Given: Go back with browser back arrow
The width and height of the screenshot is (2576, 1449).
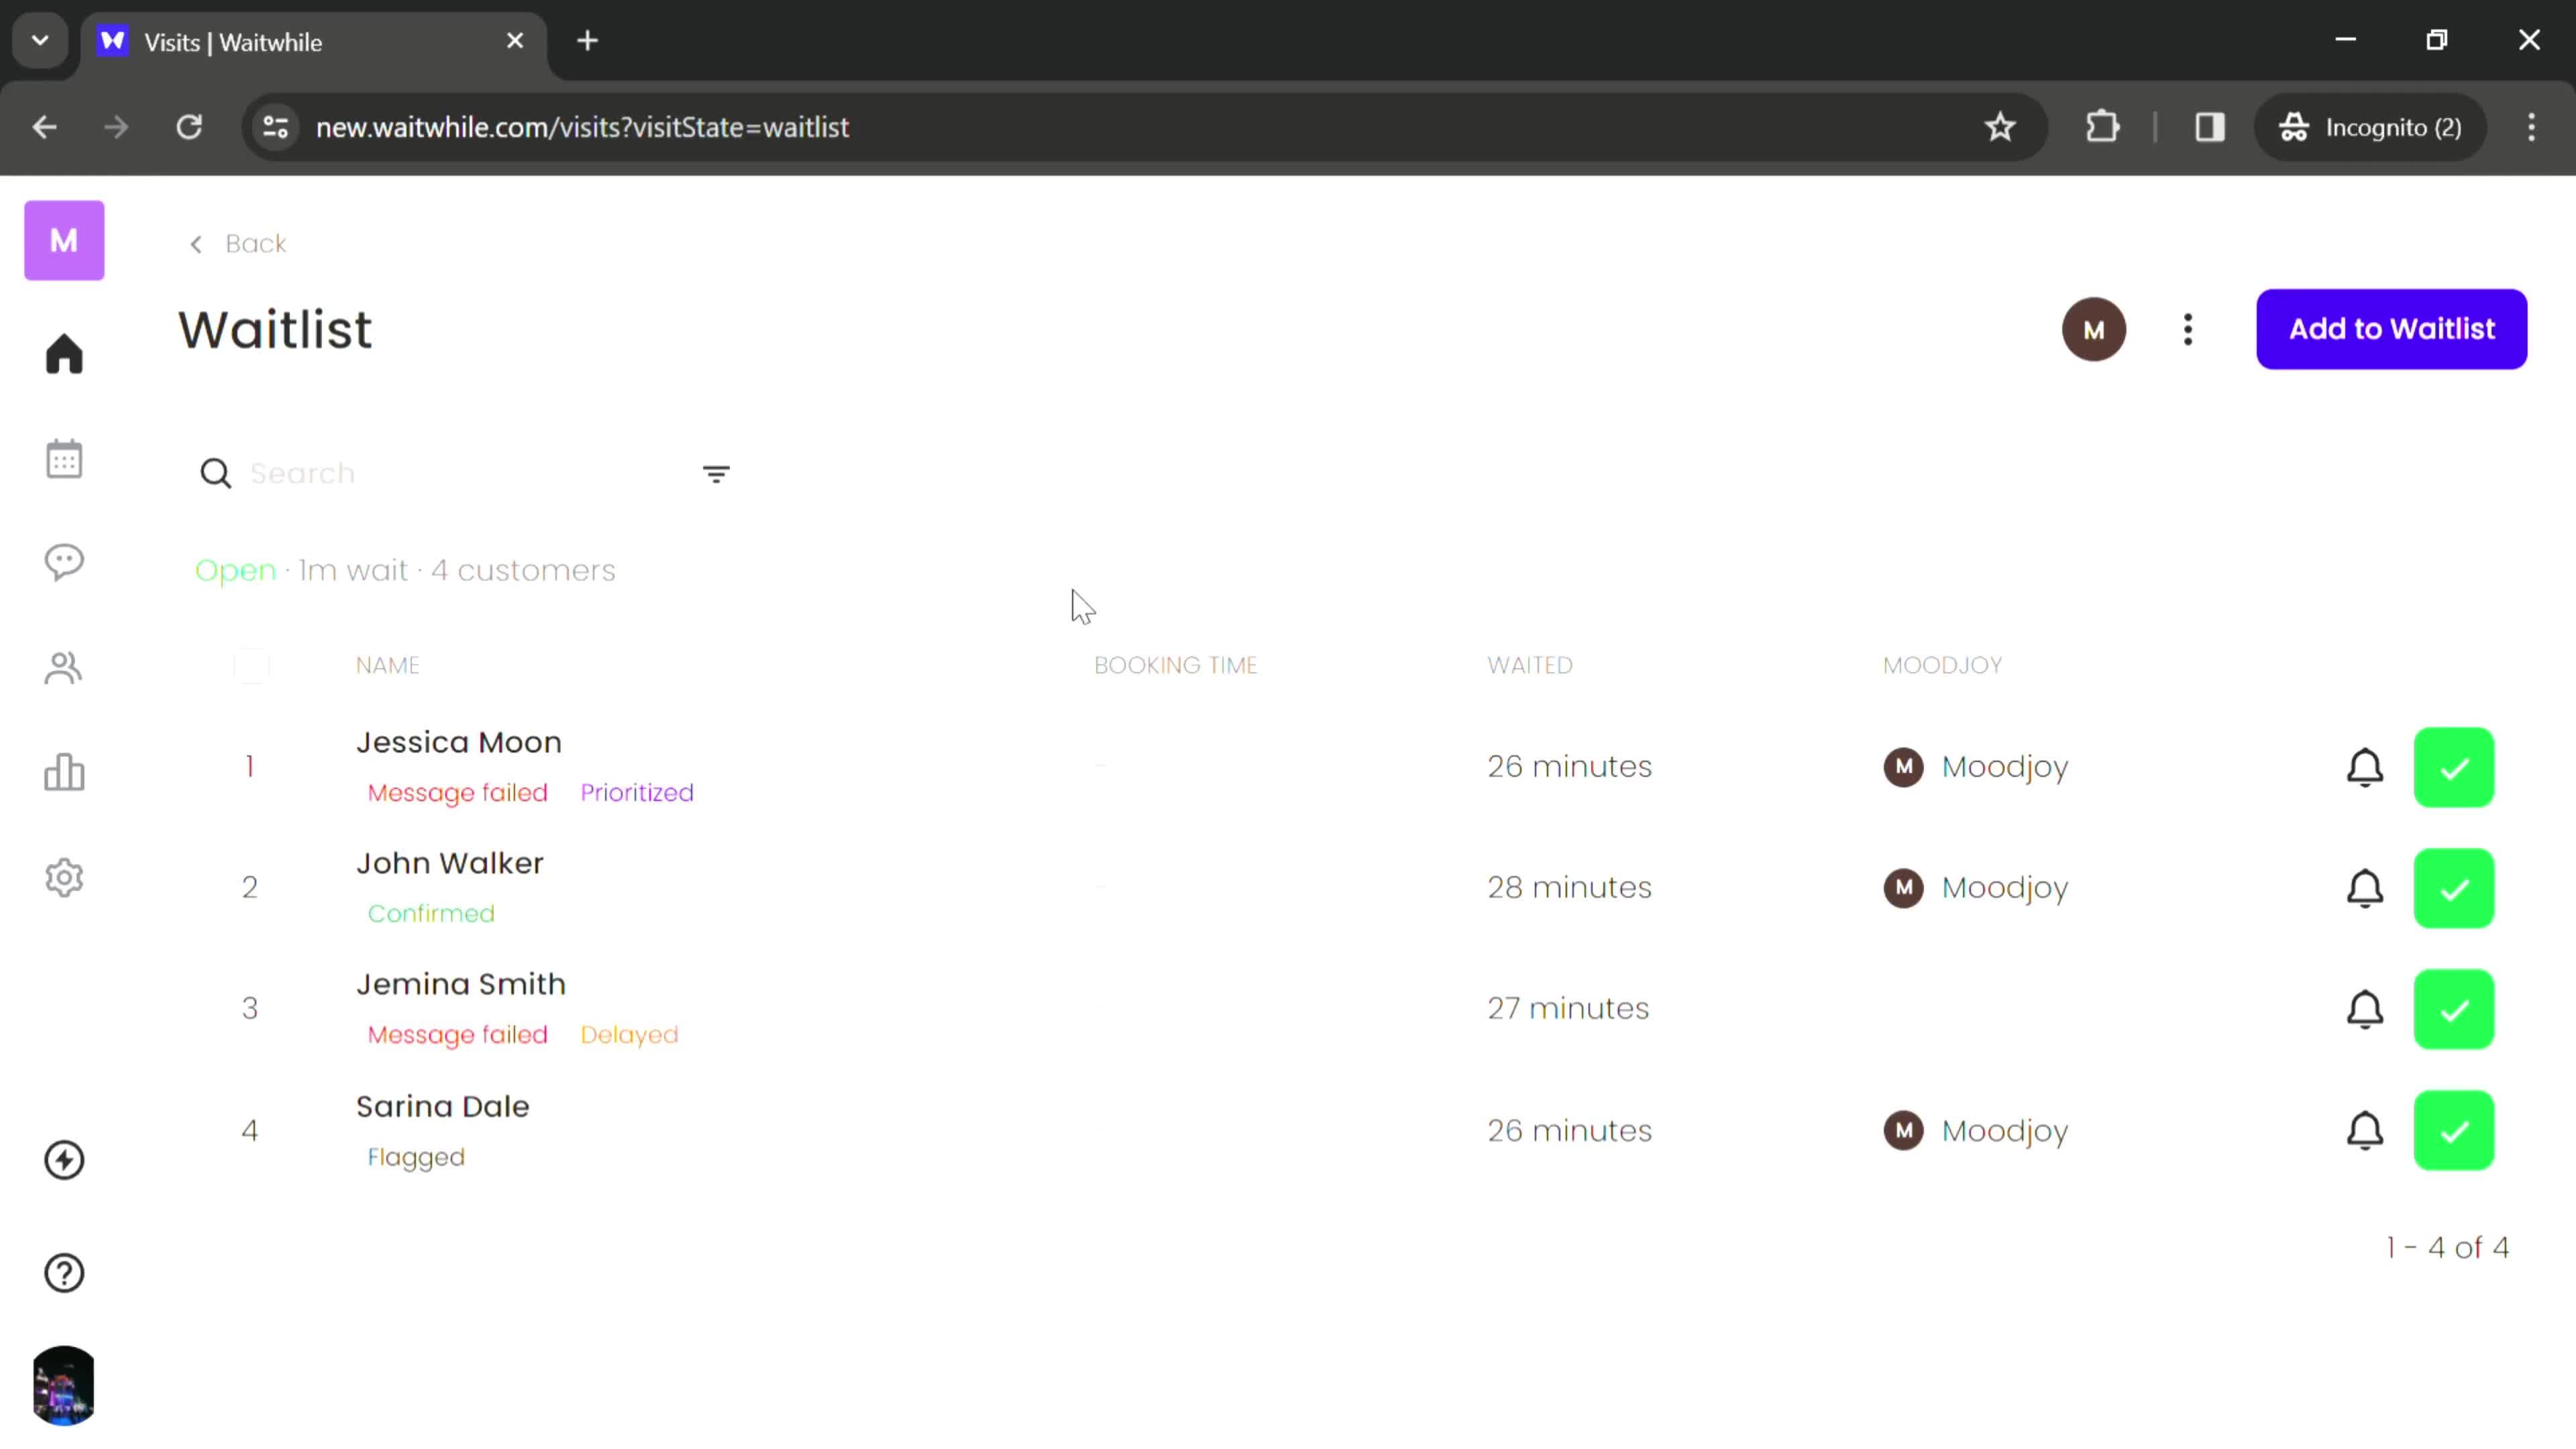Looking at the screenshot, I should [44, 127].
